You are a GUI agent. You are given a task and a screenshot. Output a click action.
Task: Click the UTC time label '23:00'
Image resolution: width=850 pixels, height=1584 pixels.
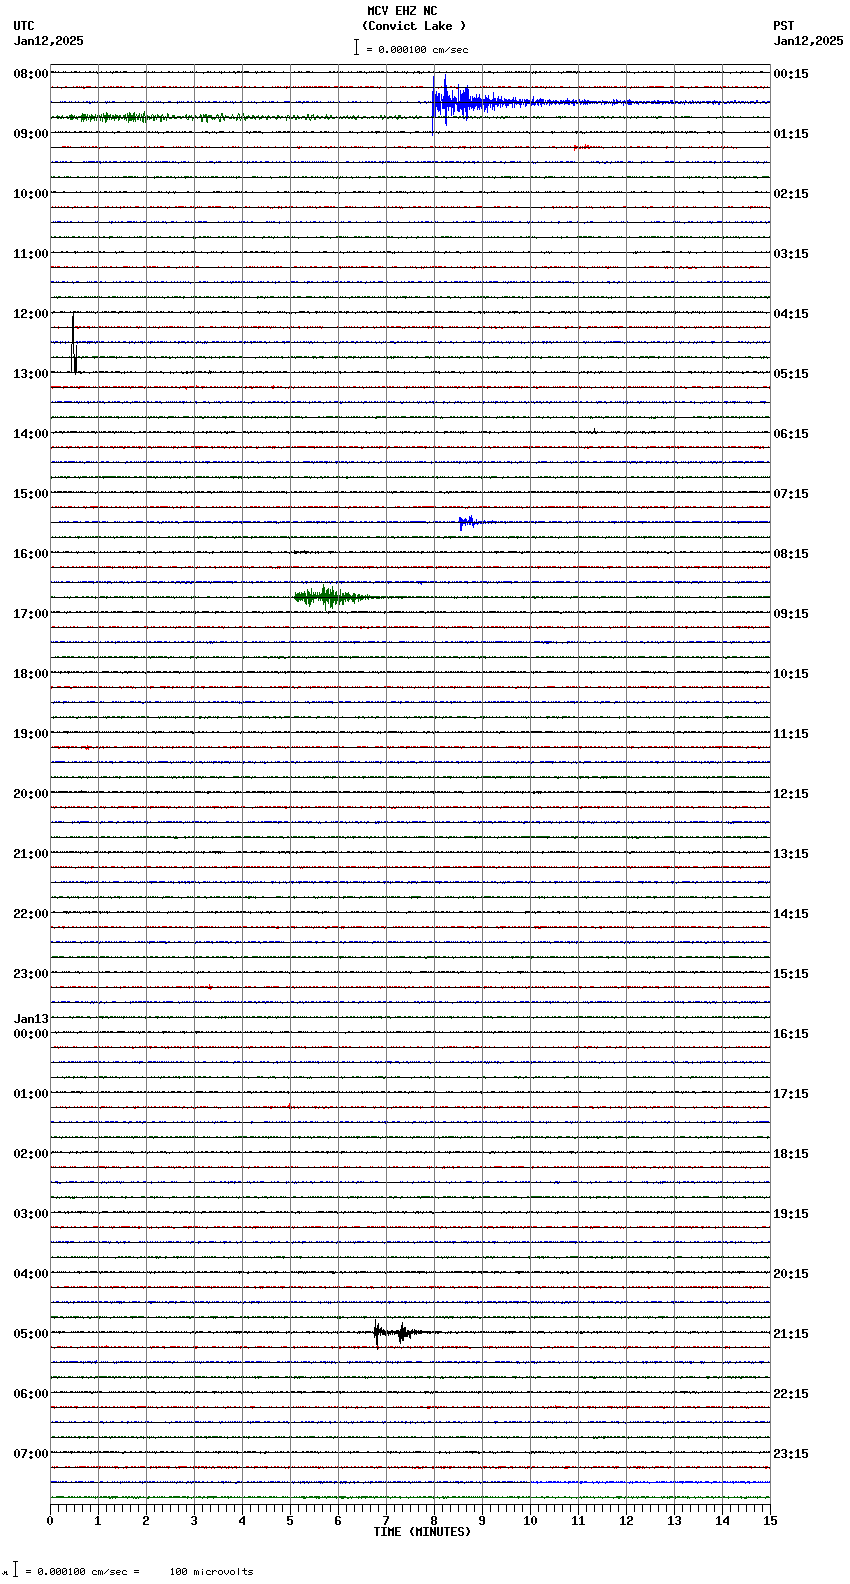[31, 974]
